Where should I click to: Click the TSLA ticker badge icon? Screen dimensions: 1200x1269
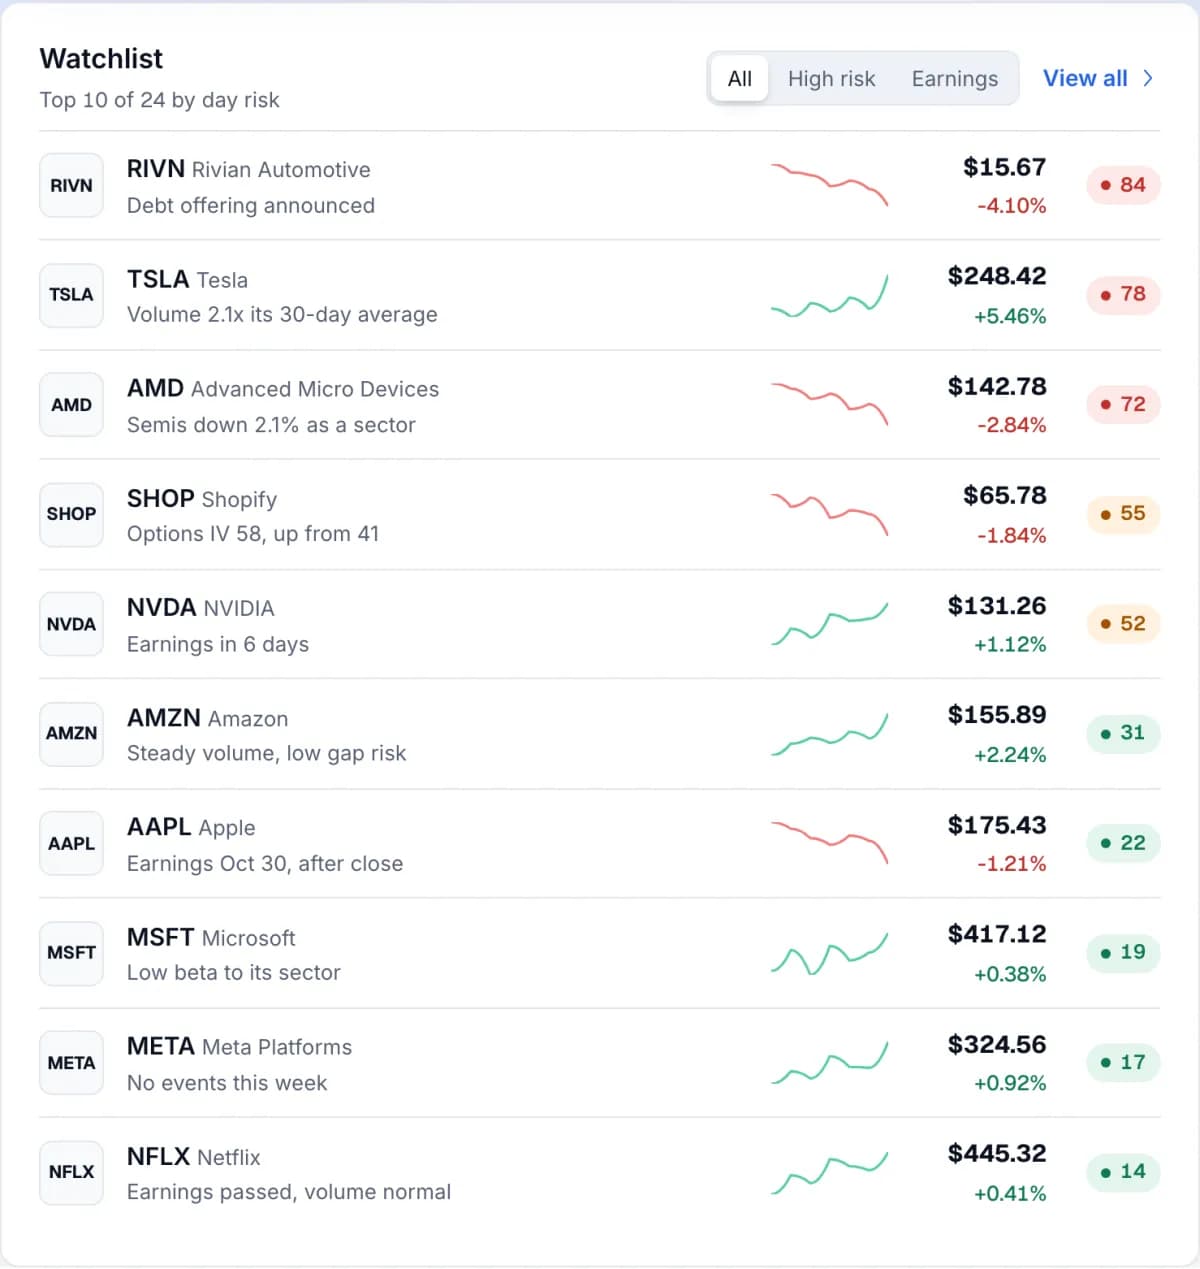pyautogui.click(x=71, y=295)
